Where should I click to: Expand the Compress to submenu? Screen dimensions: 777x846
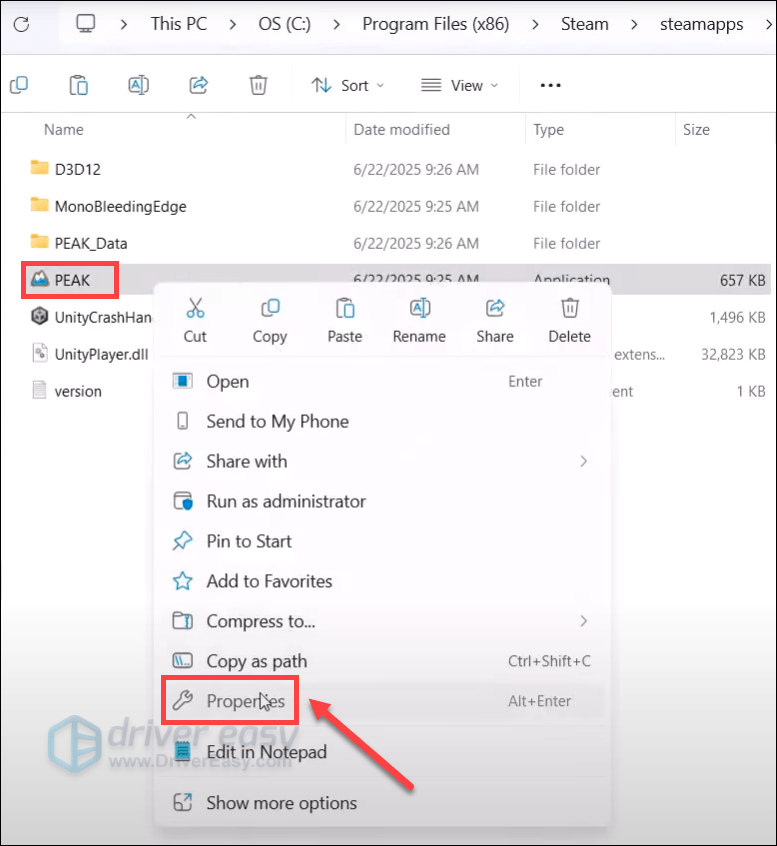tap(583, 621)
